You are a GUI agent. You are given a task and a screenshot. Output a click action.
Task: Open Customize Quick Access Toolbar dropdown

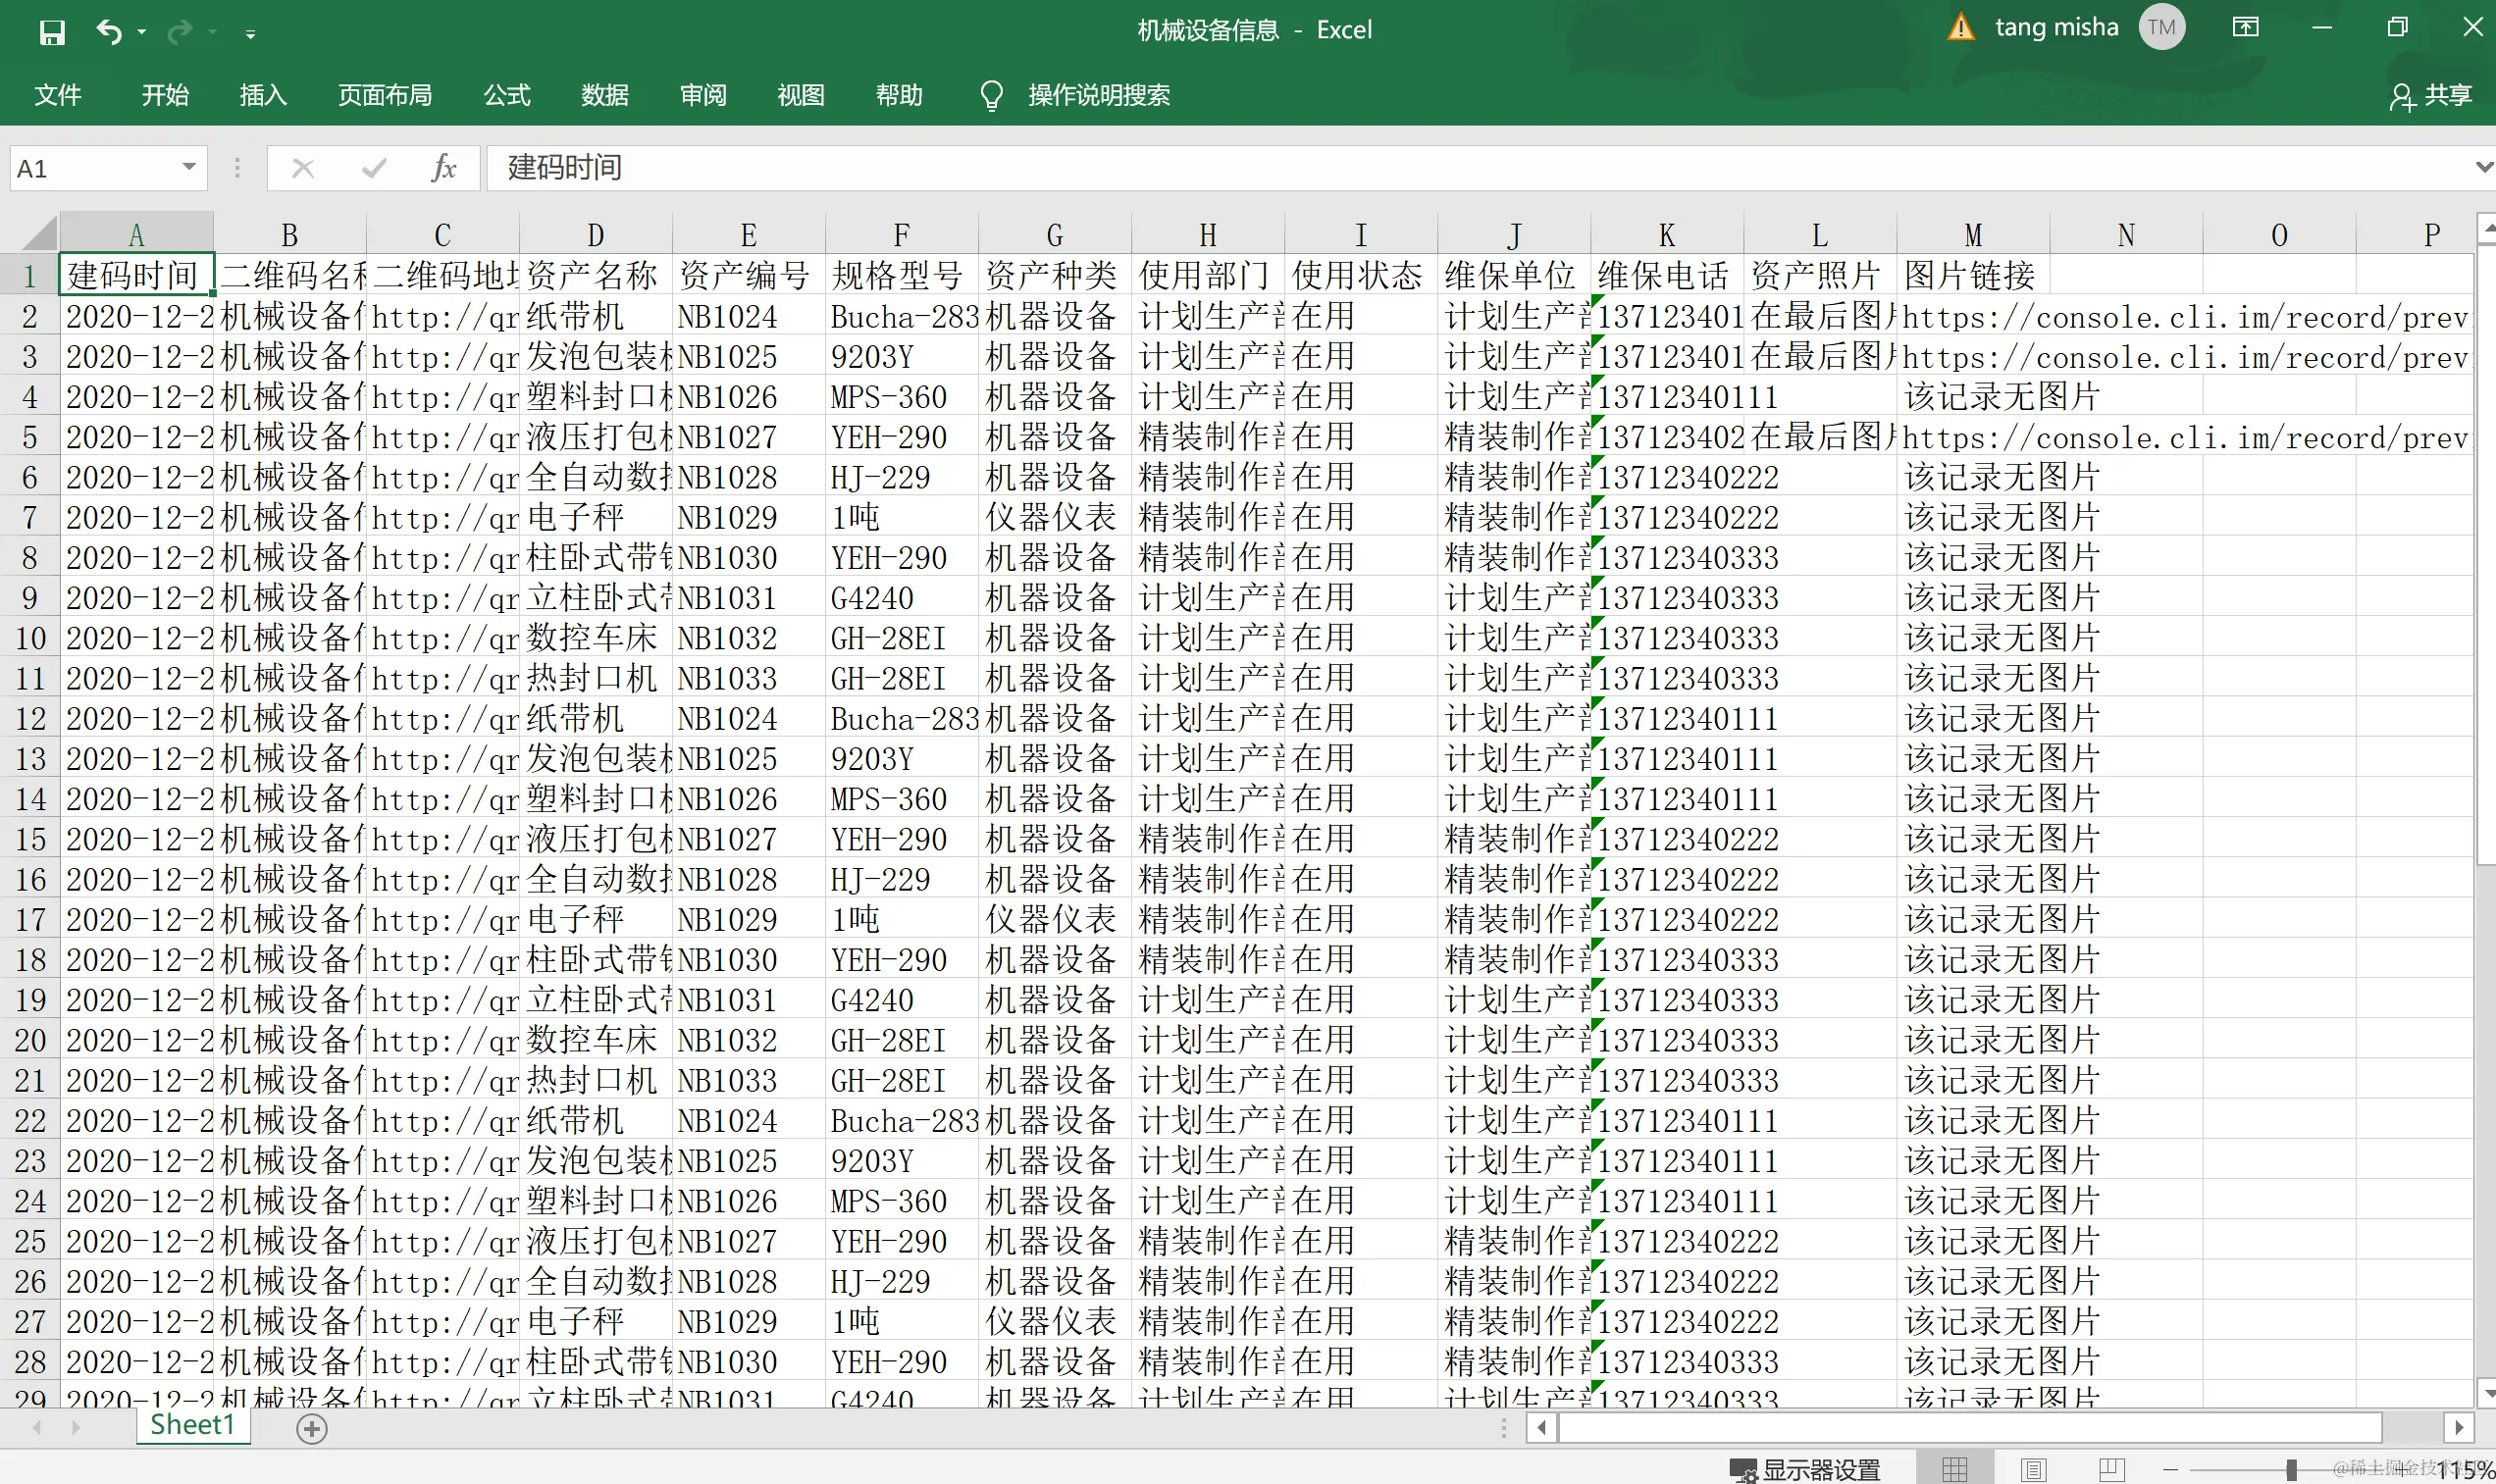250,34
